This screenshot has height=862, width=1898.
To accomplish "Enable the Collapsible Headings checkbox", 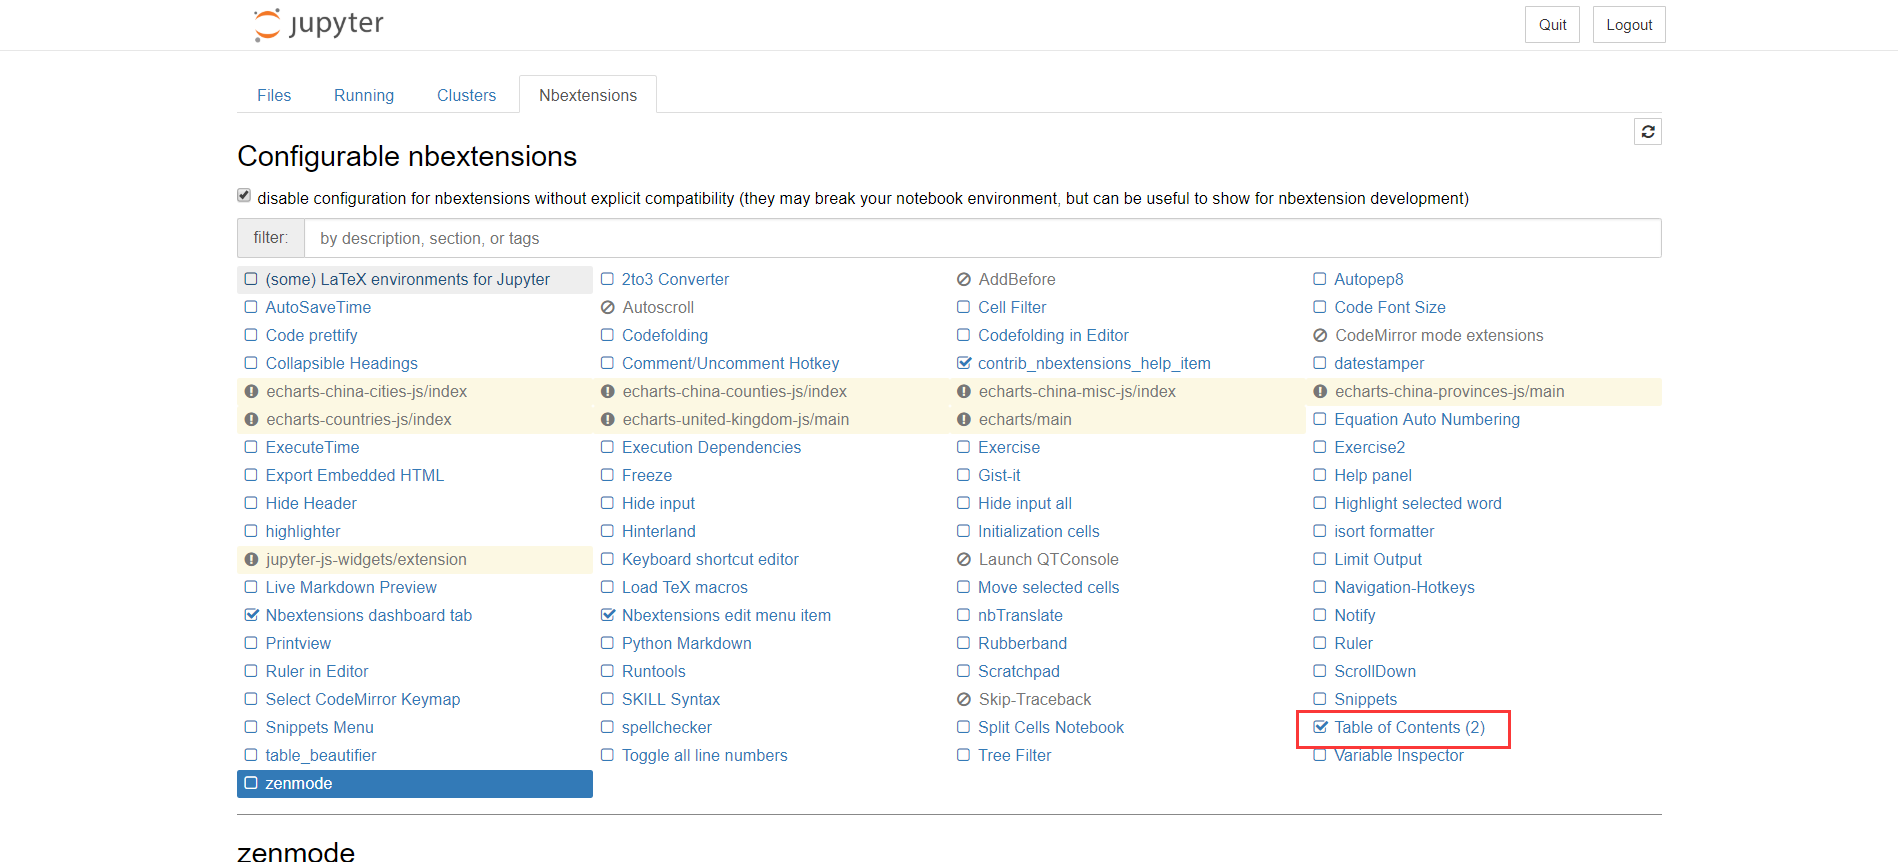I will pos(251,364).
